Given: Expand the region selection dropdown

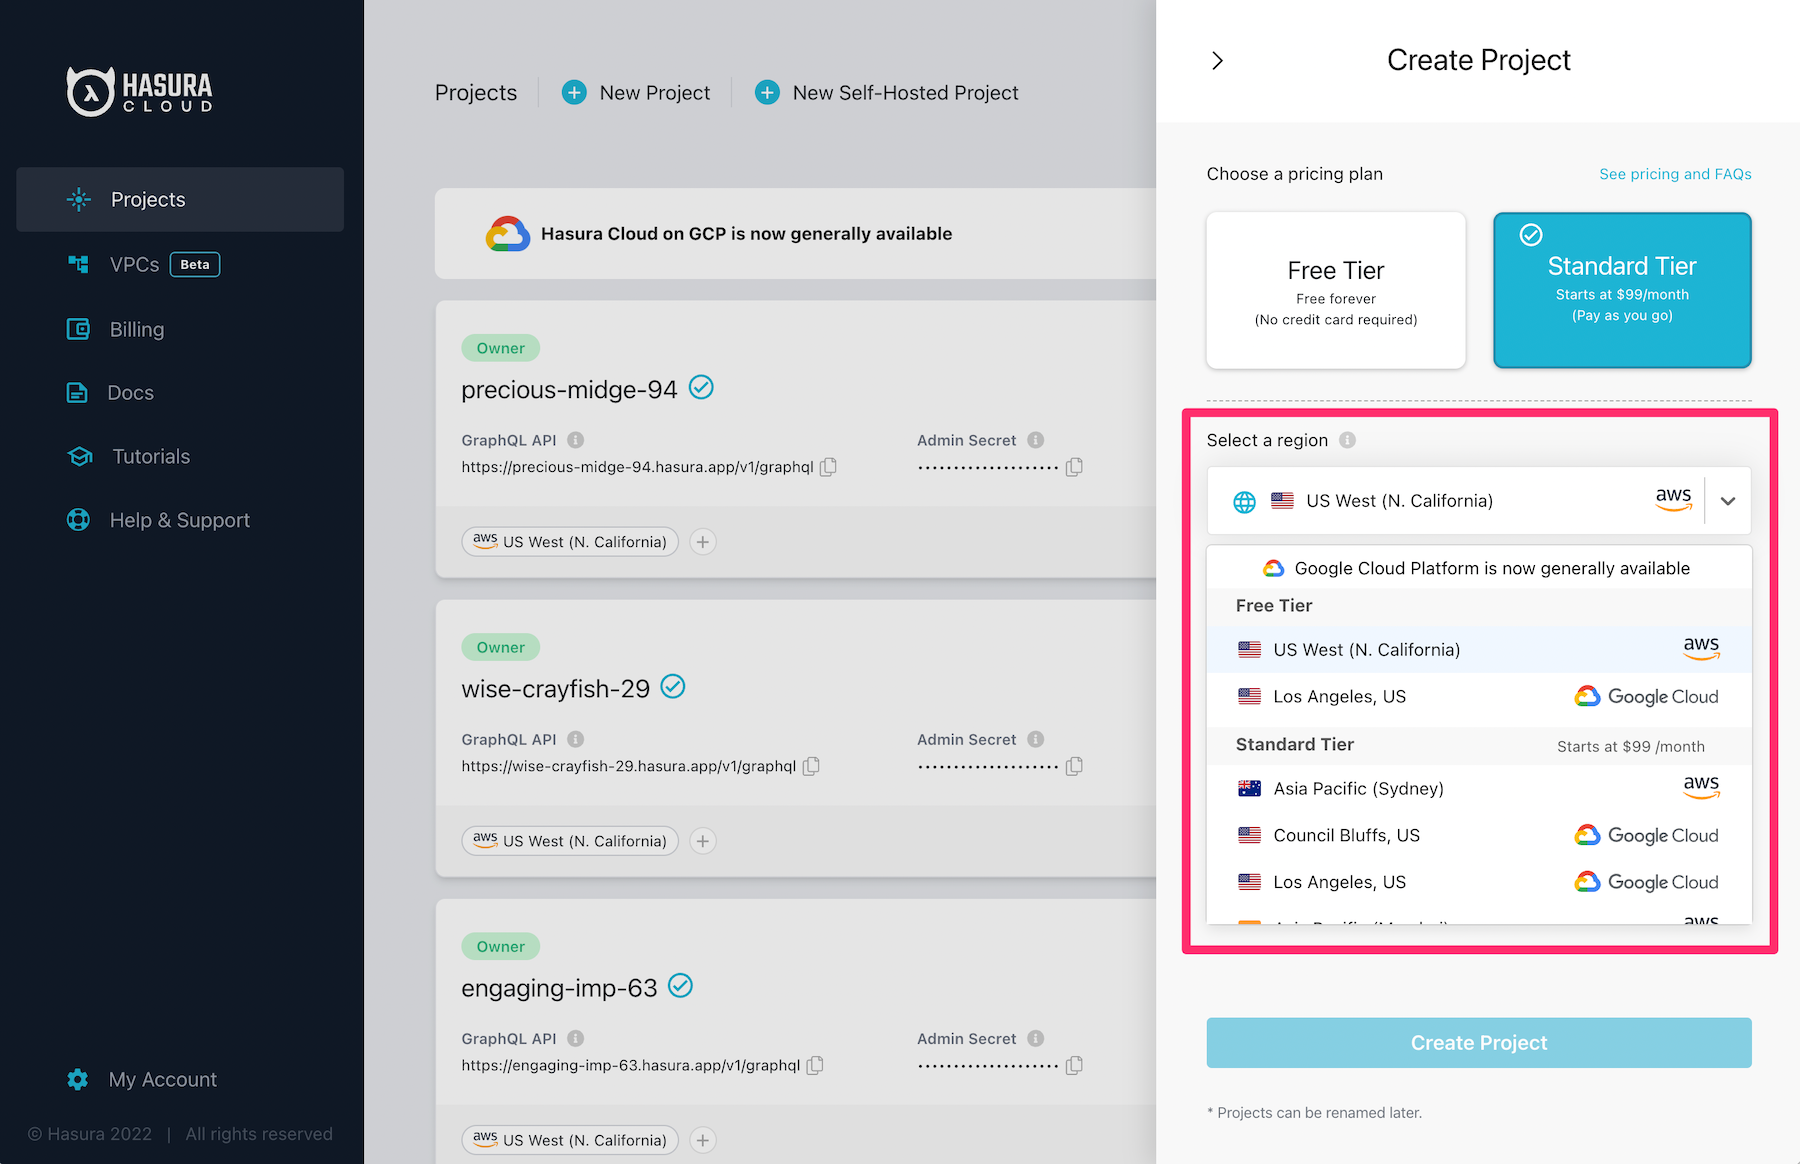Looking at the screenshot, I should click(x=1727, y=500).
